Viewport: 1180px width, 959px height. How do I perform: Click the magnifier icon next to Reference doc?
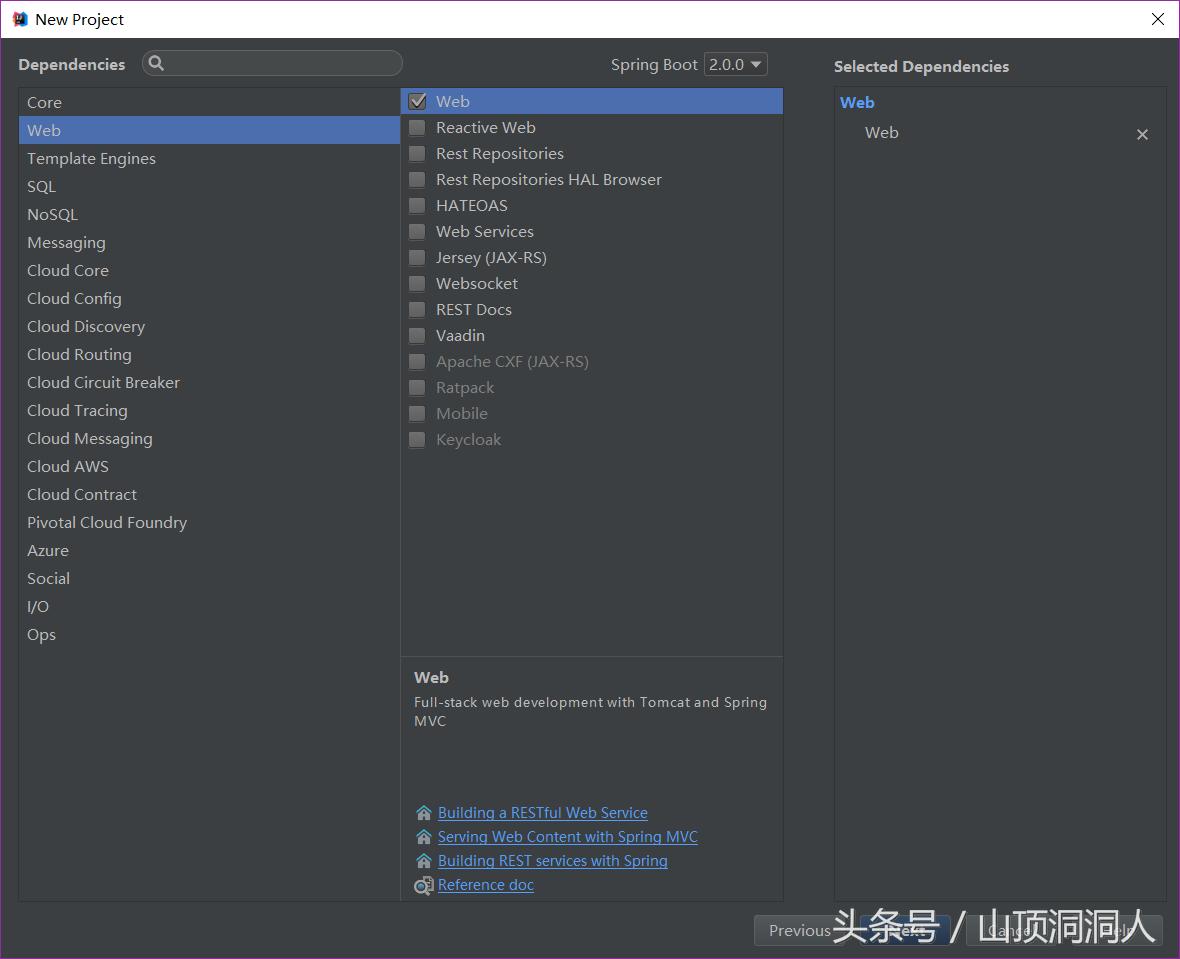[x=422, y=885]
